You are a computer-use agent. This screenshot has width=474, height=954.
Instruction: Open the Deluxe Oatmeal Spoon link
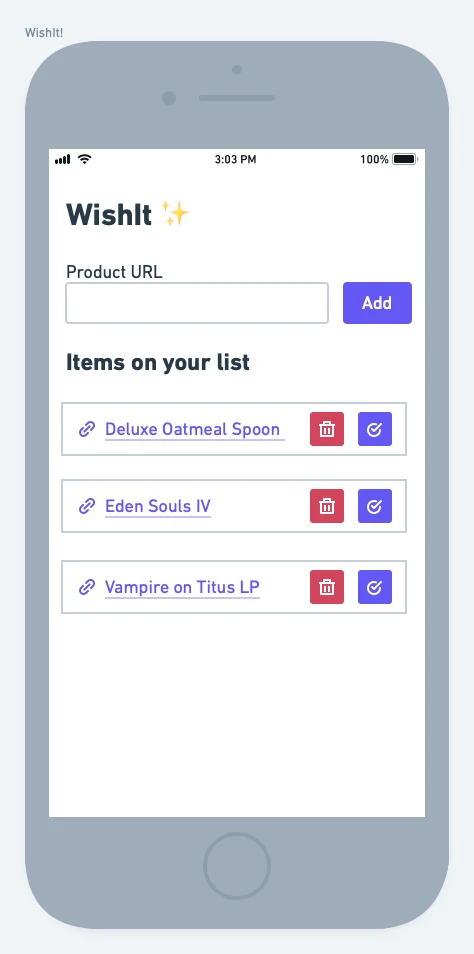(194, 429)
